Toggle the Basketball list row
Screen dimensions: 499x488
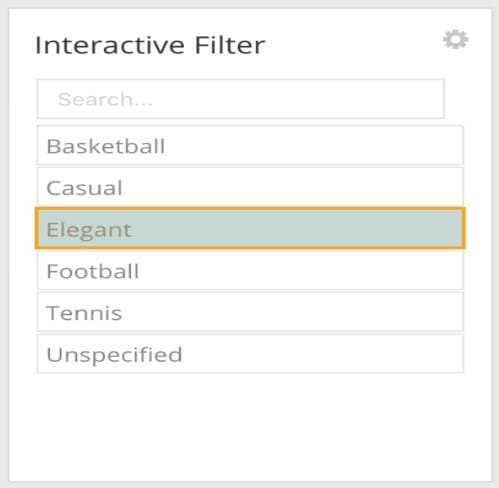pyautogui.click(x=250, y=145)
